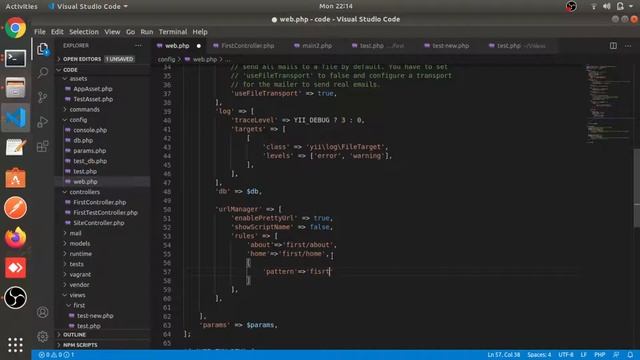Select Visual Studio Code dock icon
The width and height of the screenshot is (640, 360).
point(16,118)
